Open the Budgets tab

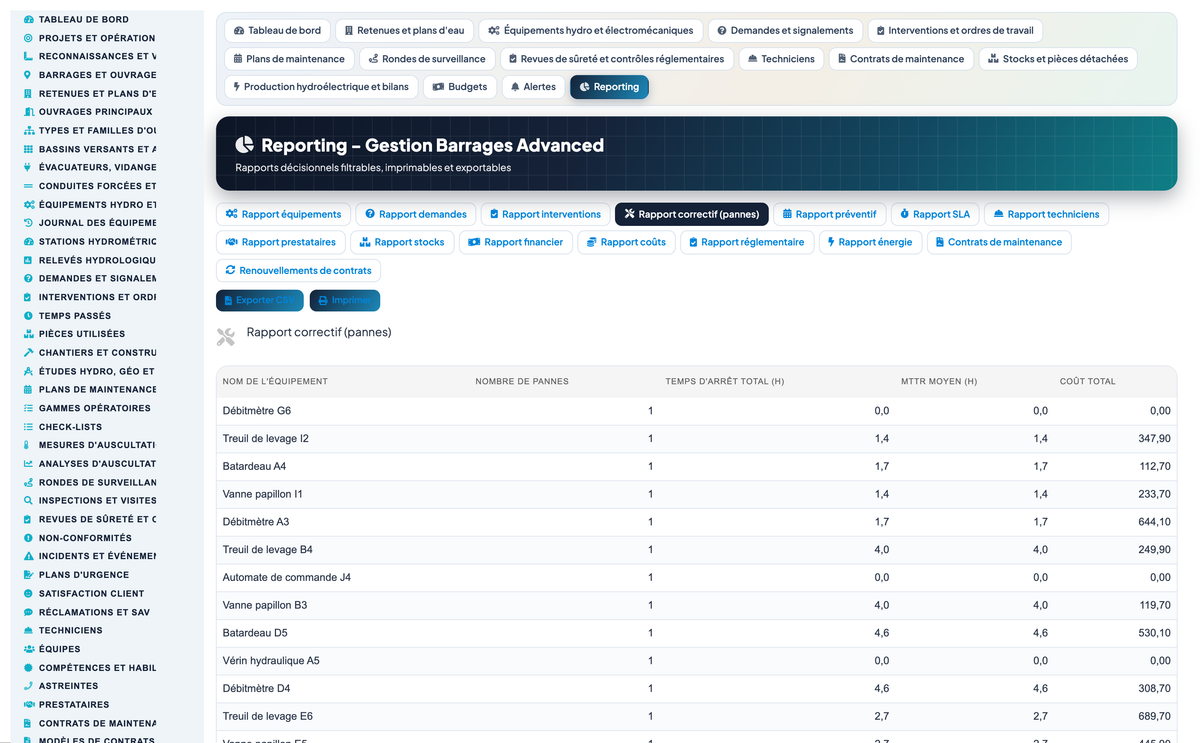click(460, 87)
